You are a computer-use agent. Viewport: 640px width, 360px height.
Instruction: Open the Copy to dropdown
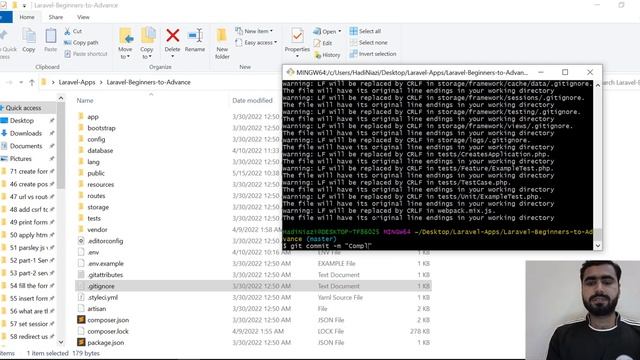pos(147,43)
